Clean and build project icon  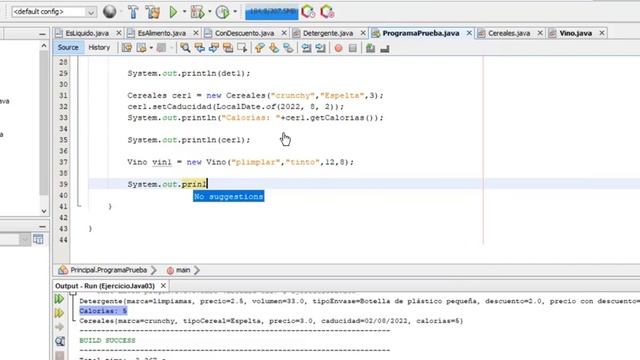click(153, 12)
